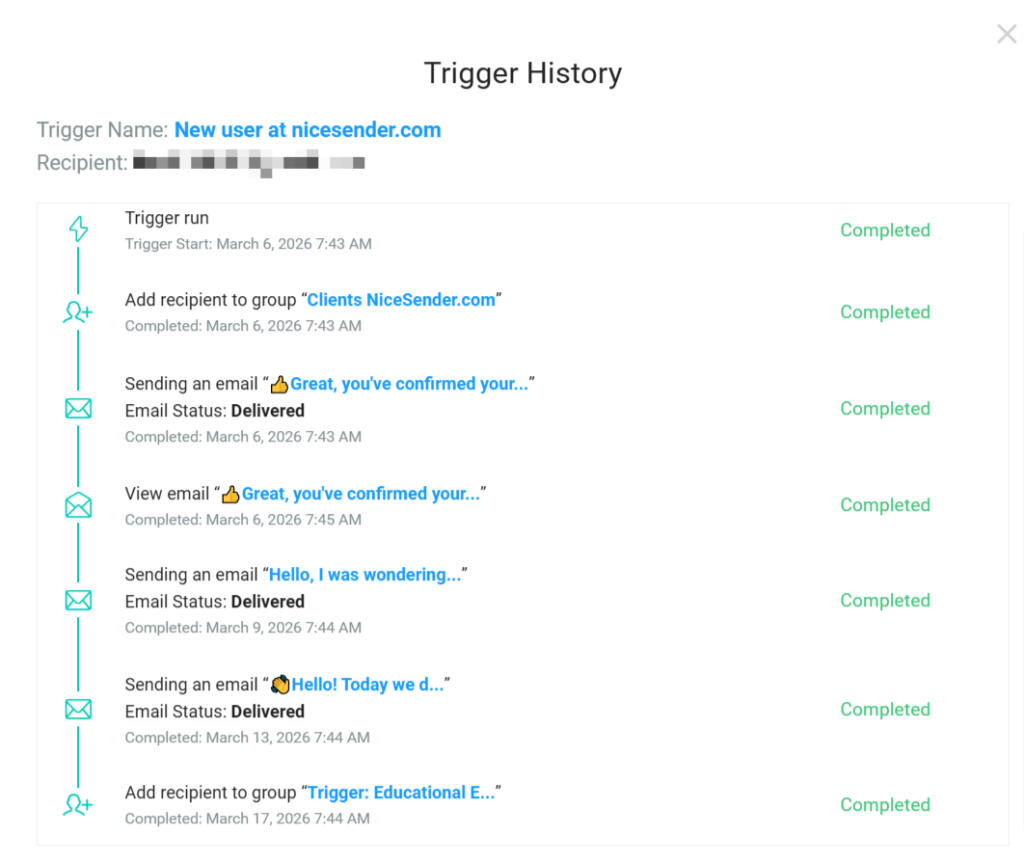
Task: Open the 'New user at nicesender.com' trigger link
Action: pos(308,129)
